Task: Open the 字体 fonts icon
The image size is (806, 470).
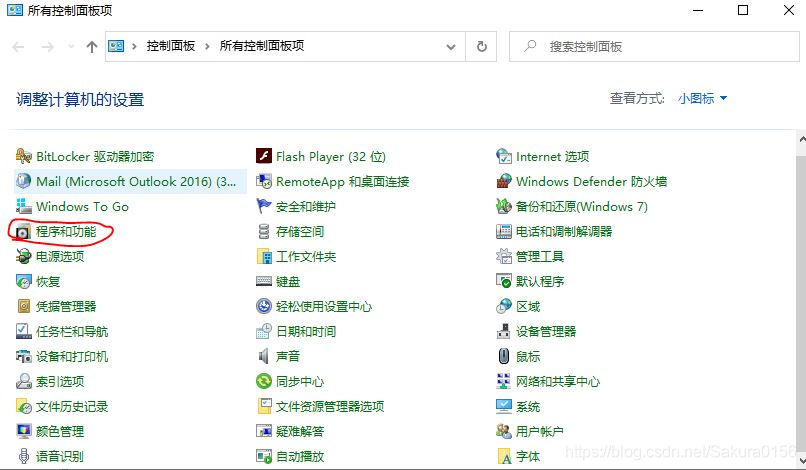Action: [x=504, y=456]
